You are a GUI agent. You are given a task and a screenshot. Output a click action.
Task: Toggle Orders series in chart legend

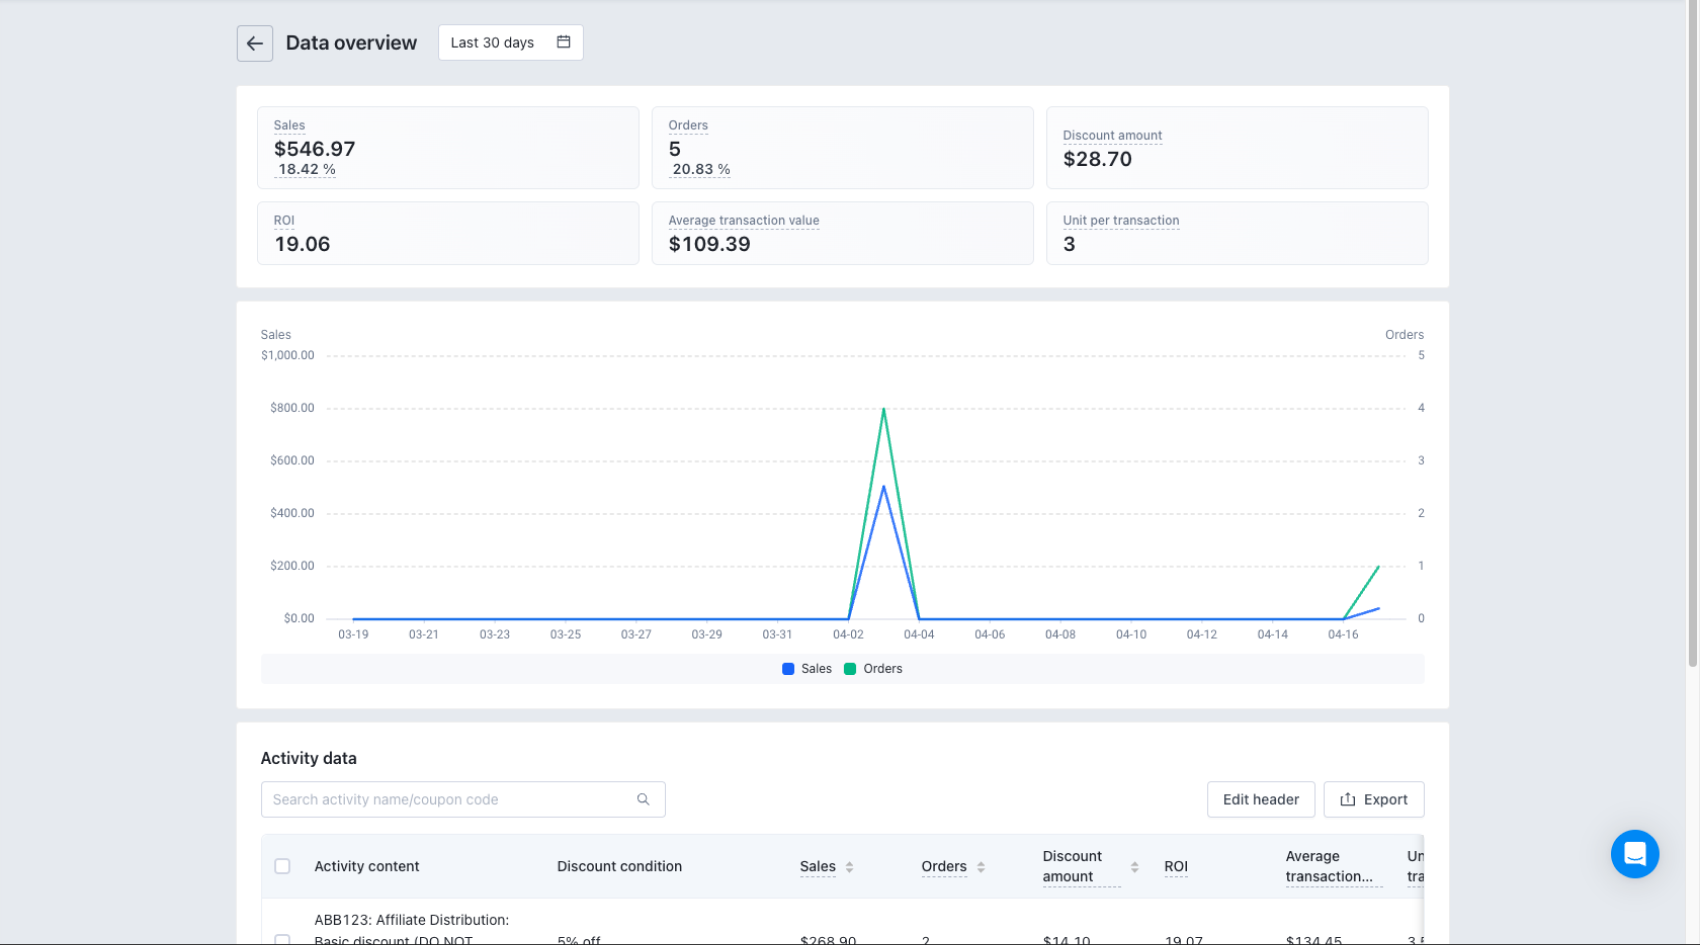coord(873,669)
